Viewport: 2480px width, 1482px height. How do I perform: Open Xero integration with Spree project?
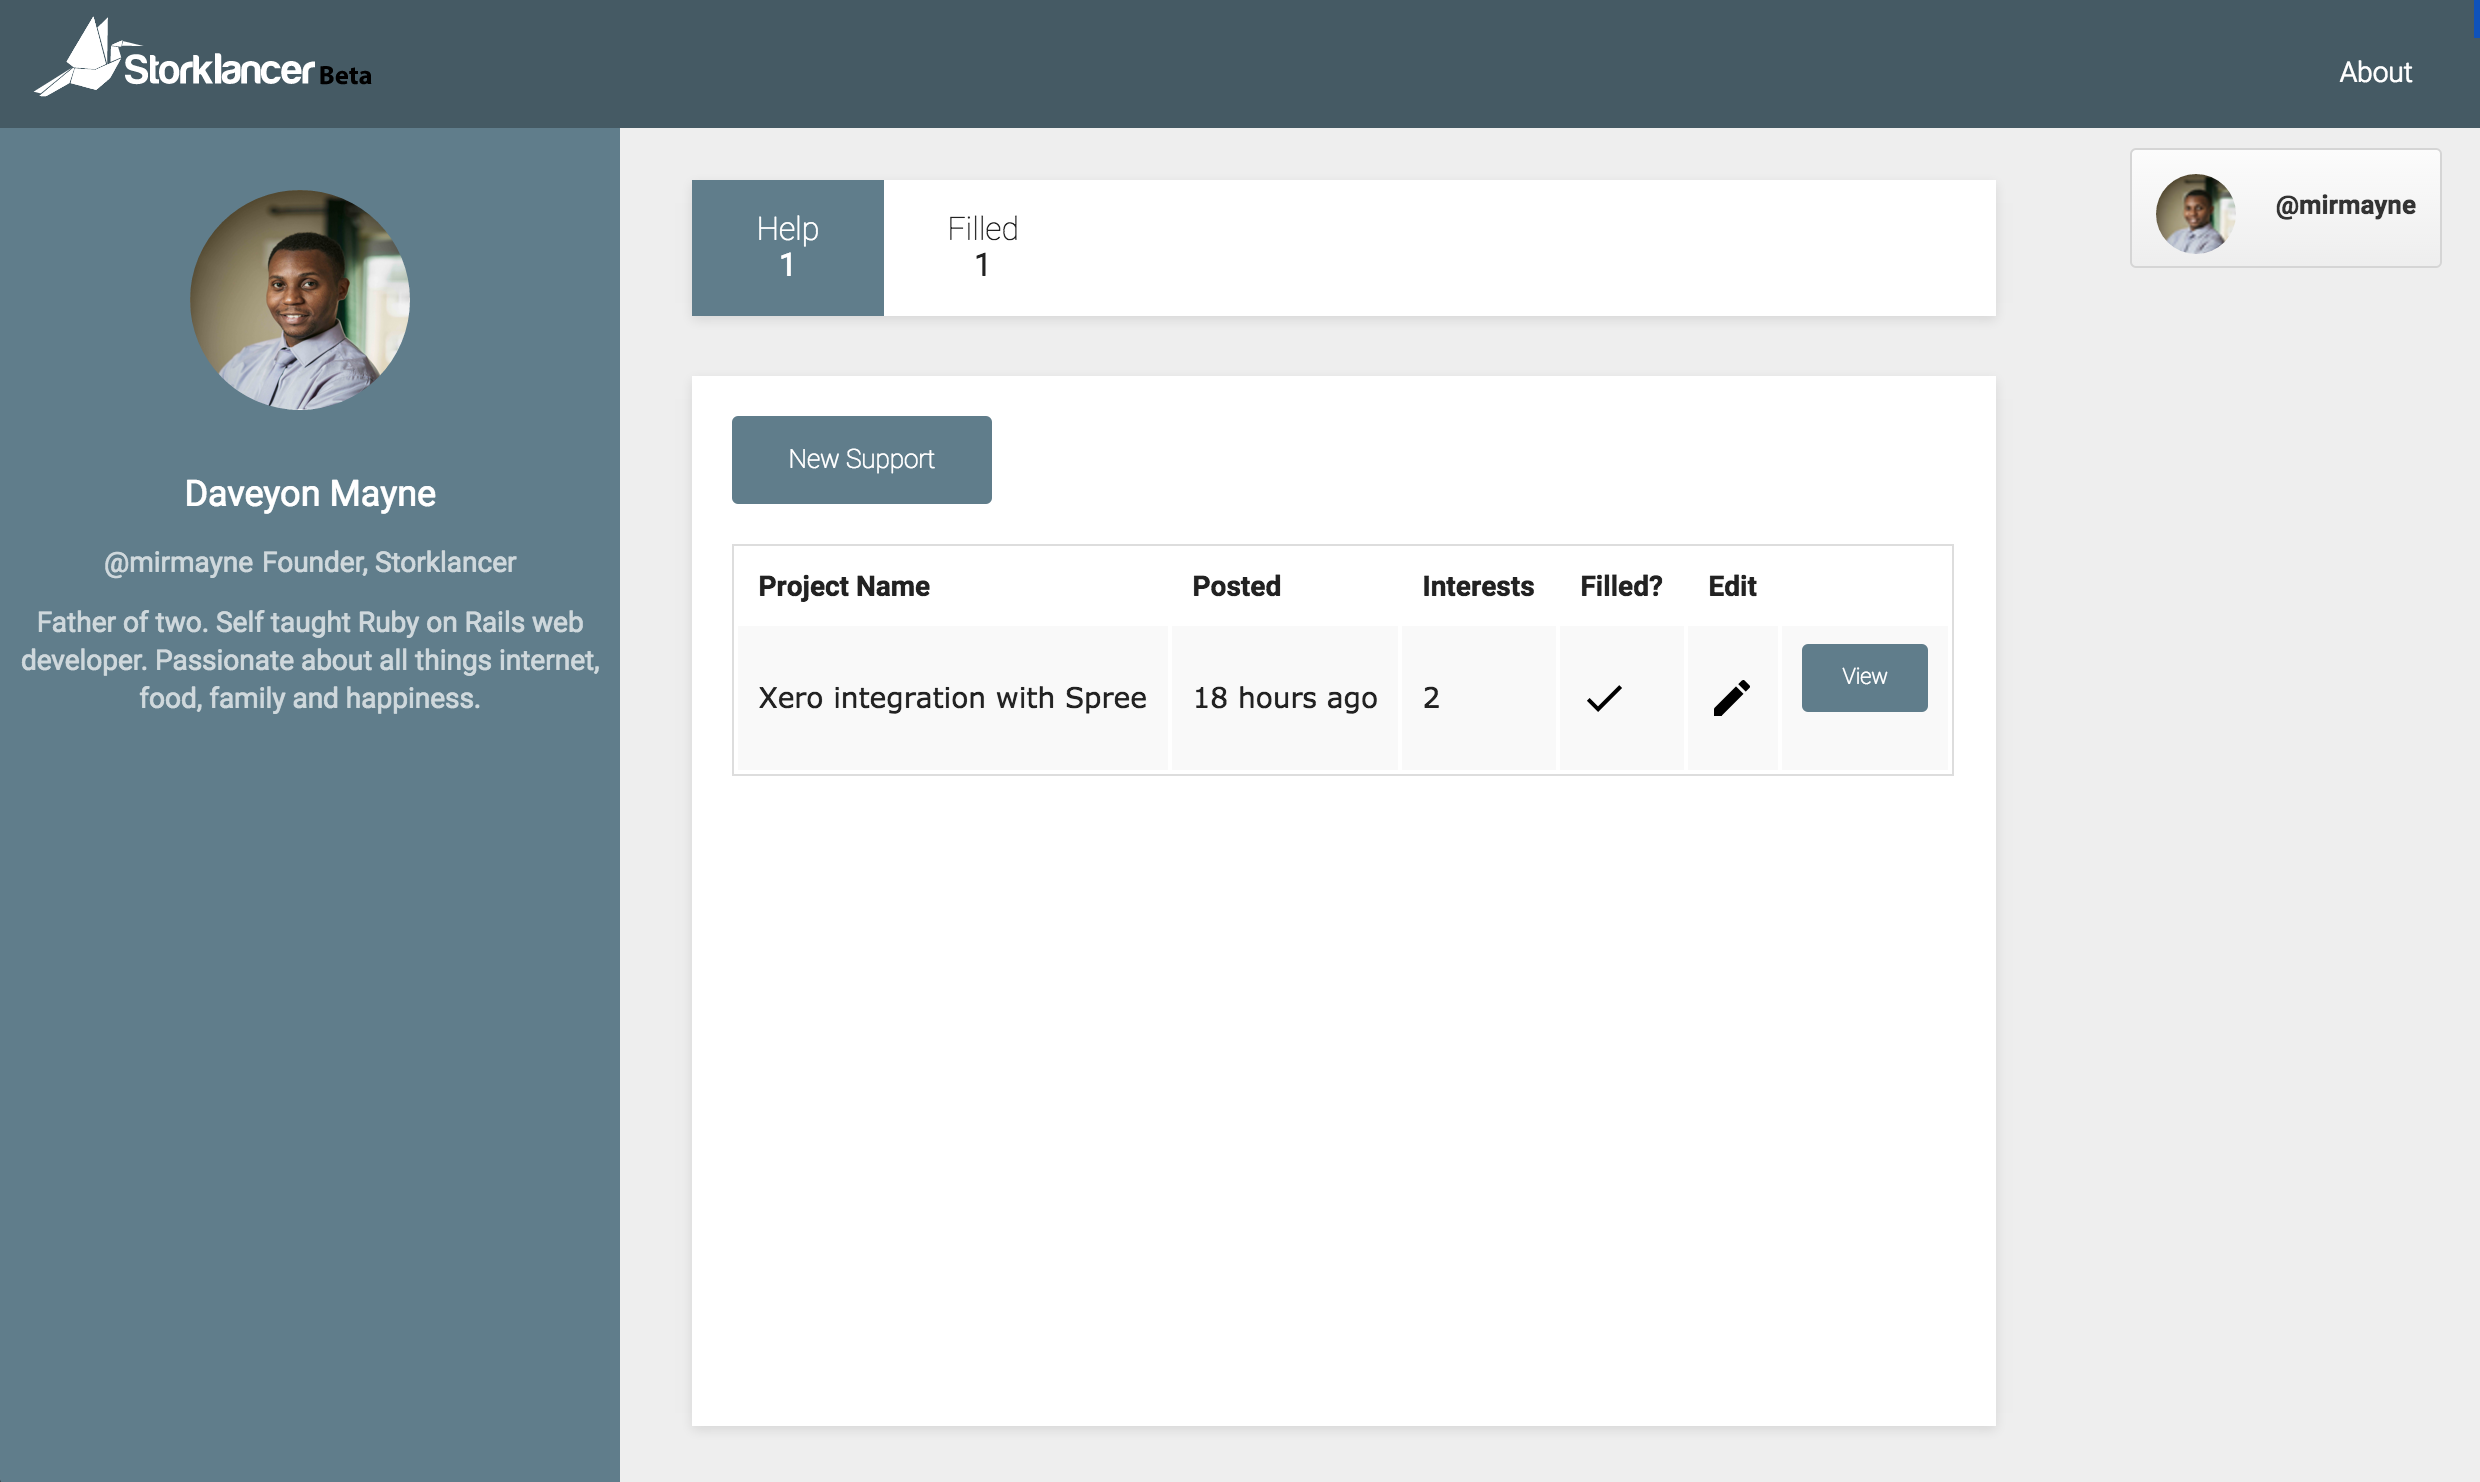pos(951,698)
